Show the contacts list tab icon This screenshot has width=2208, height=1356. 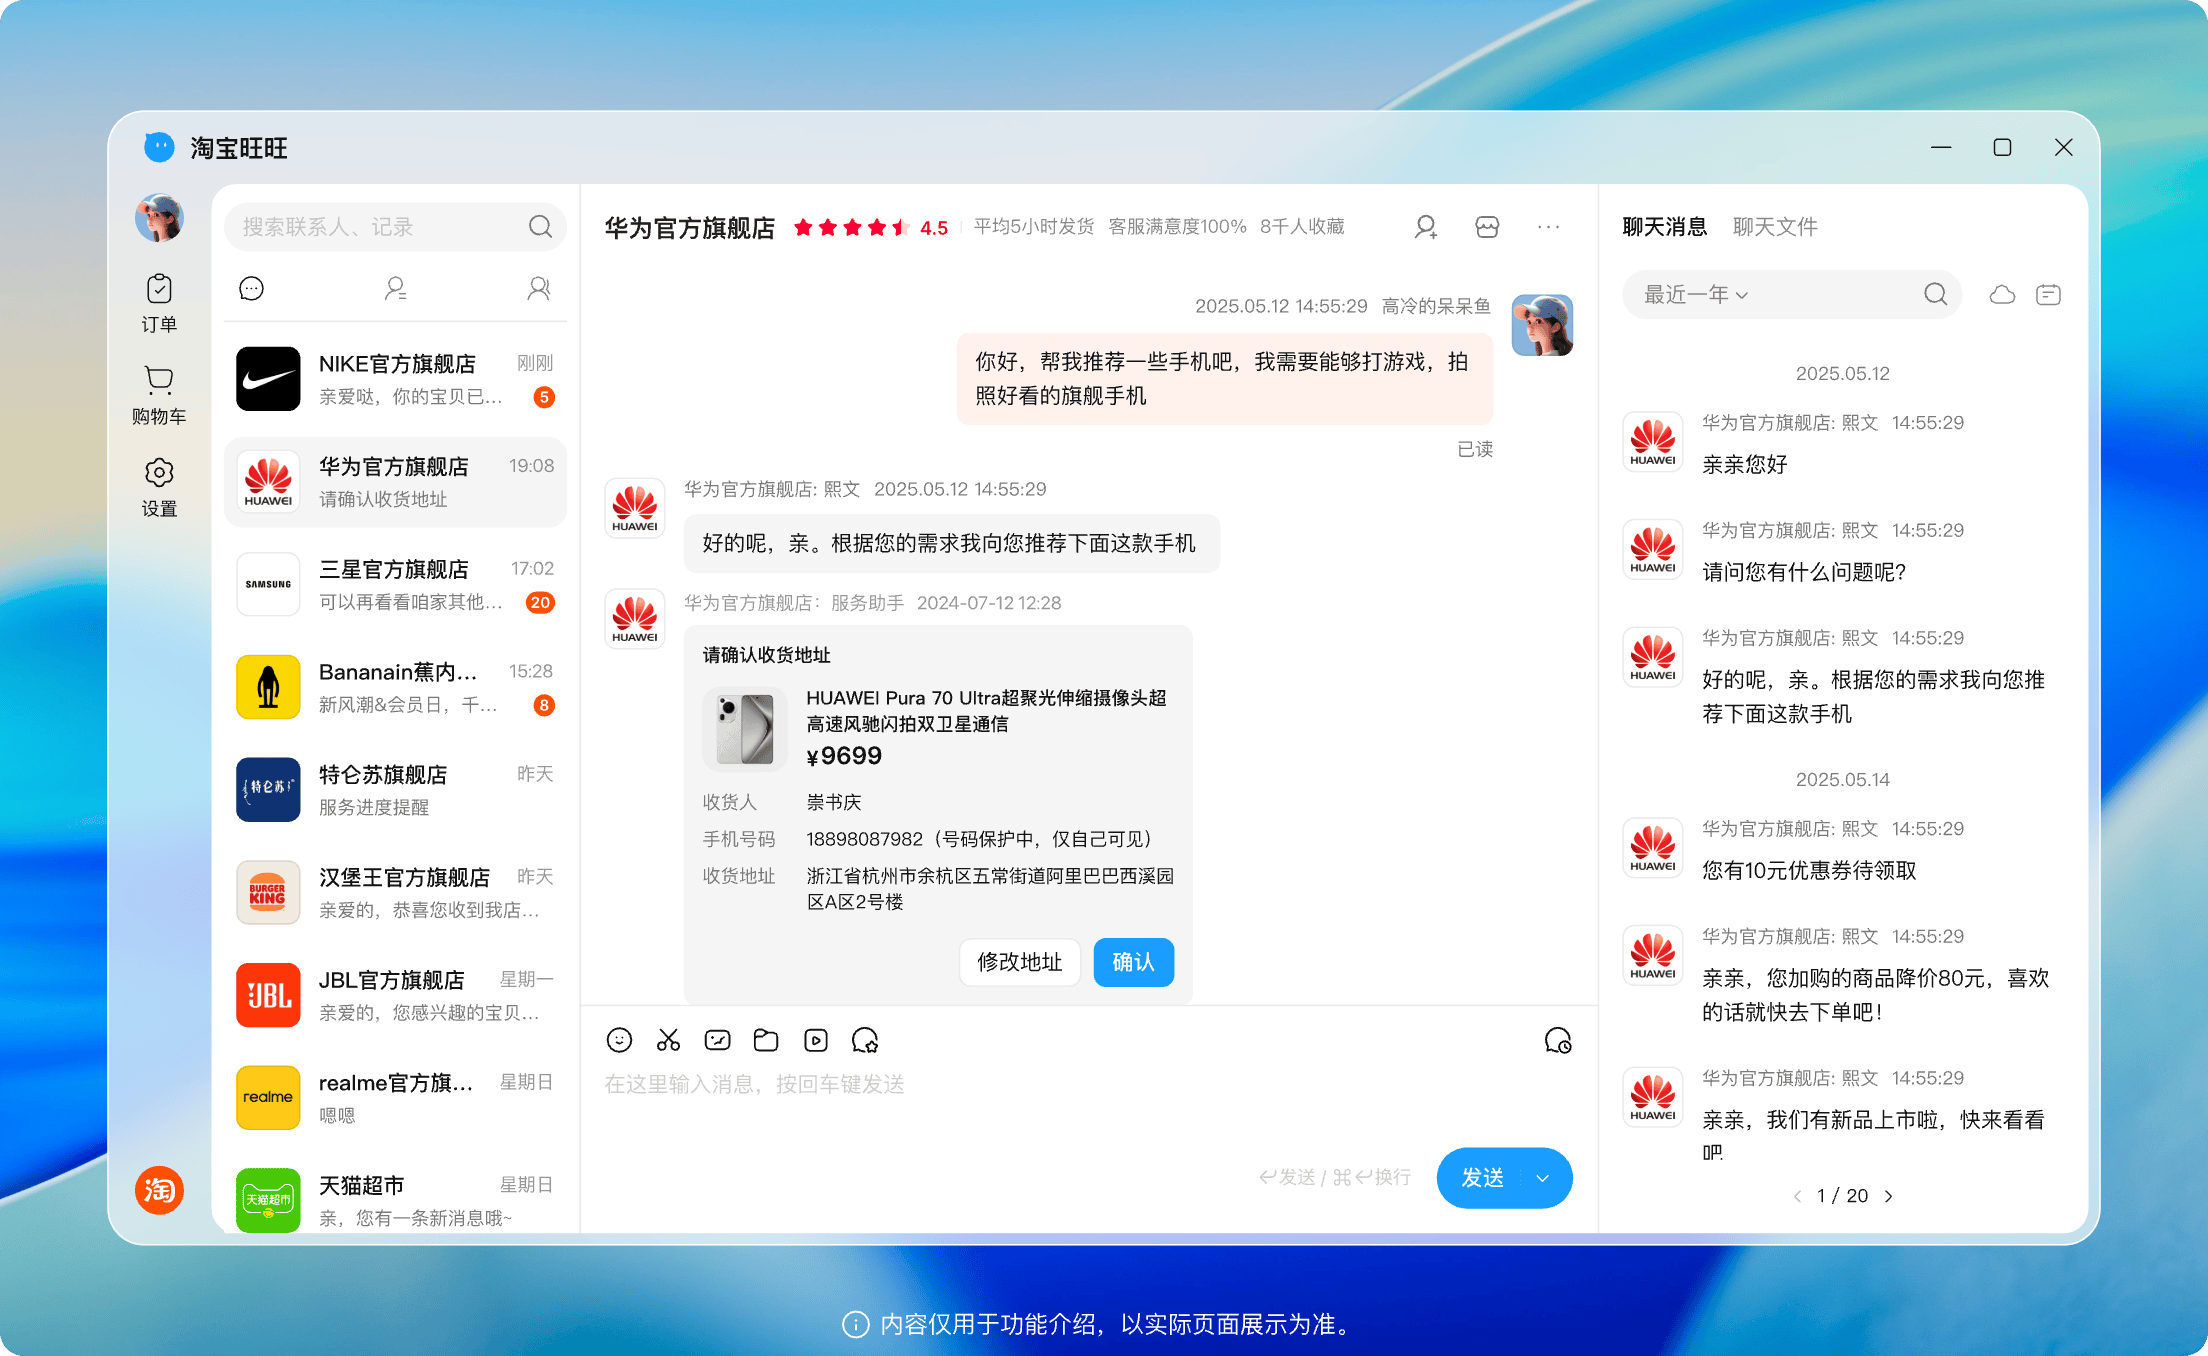click(x=395, y=289)
